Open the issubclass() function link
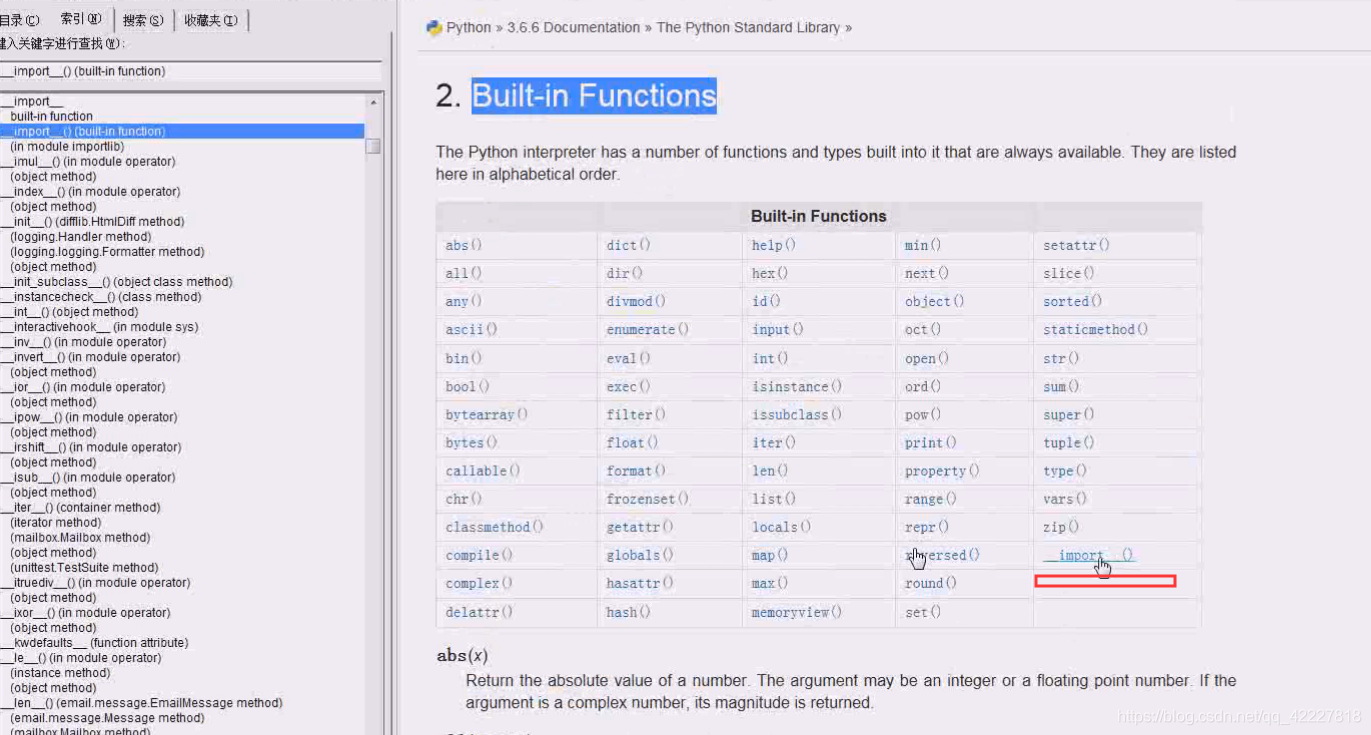This screenshot has height=735, width=1371. tap(797, 414)
